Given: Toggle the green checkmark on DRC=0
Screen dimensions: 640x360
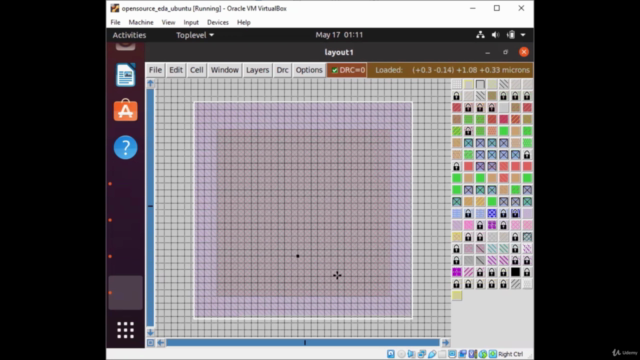Looking at the screenshot, I should click(x=335, y=70).
